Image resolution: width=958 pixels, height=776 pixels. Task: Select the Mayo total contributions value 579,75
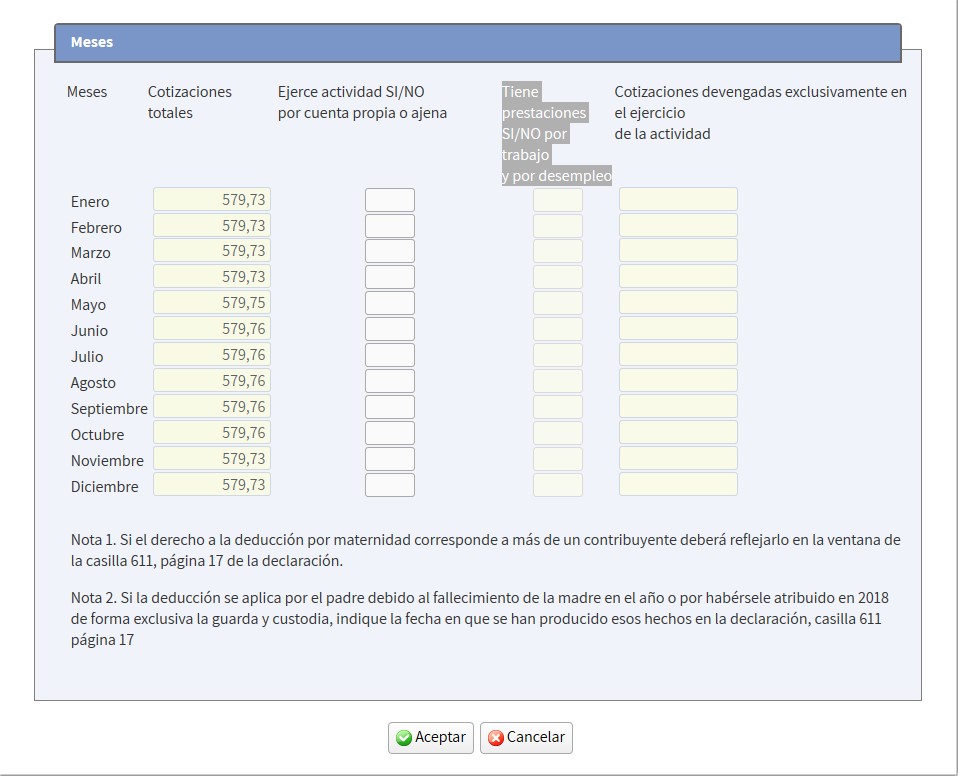[x=211, y=303]
